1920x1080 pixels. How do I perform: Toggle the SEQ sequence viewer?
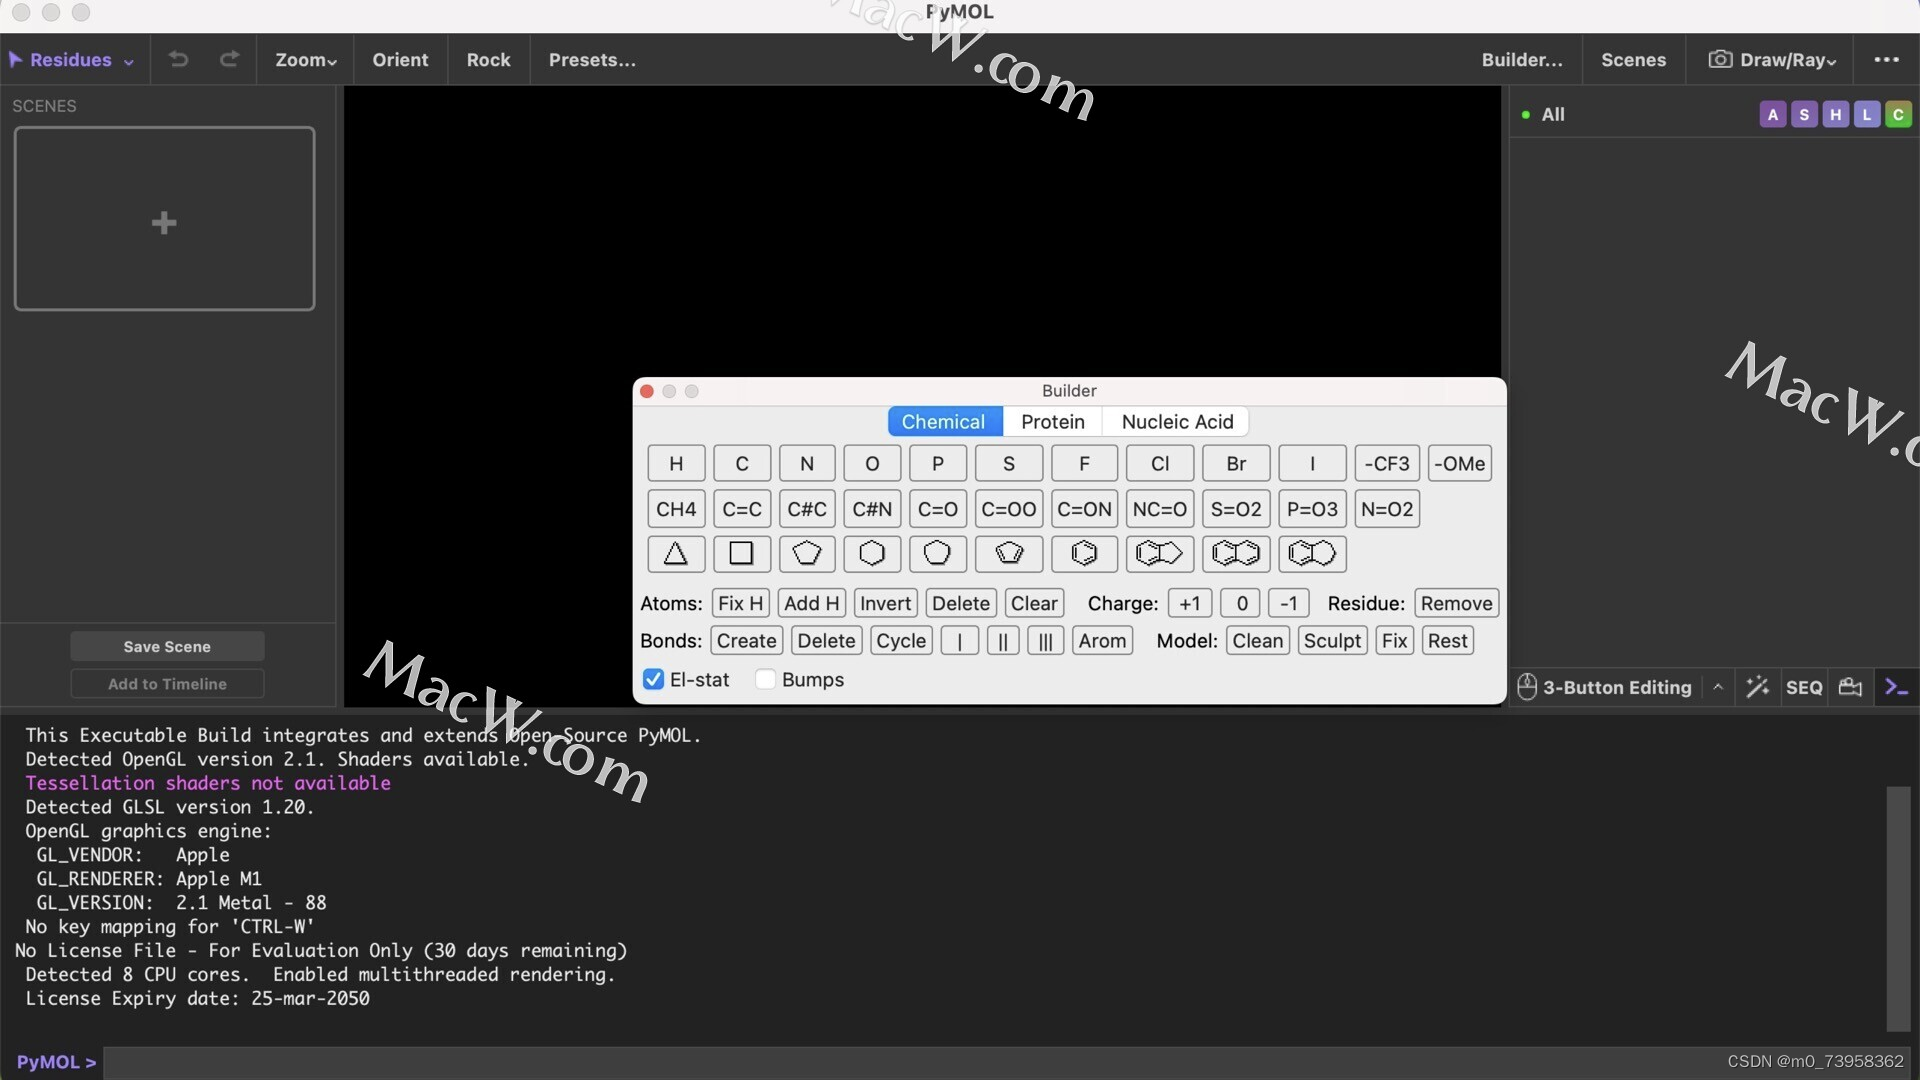tap(1803, 687)
